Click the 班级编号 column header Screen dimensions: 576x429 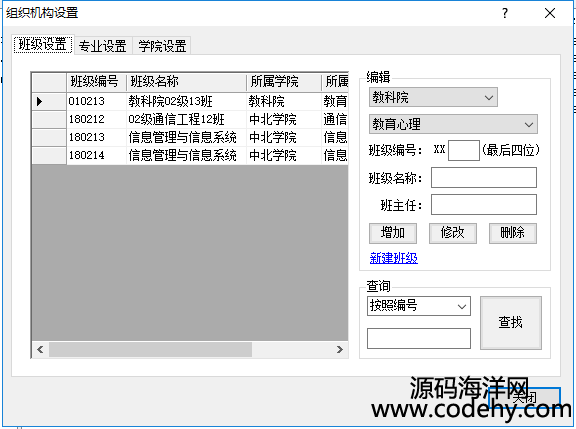tap(96, 82)
